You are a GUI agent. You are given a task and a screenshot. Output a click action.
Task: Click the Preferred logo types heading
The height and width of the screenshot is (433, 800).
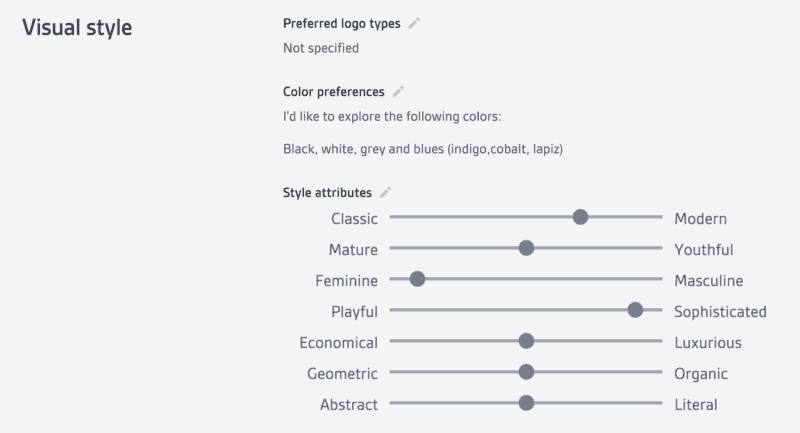click(341, 23)
